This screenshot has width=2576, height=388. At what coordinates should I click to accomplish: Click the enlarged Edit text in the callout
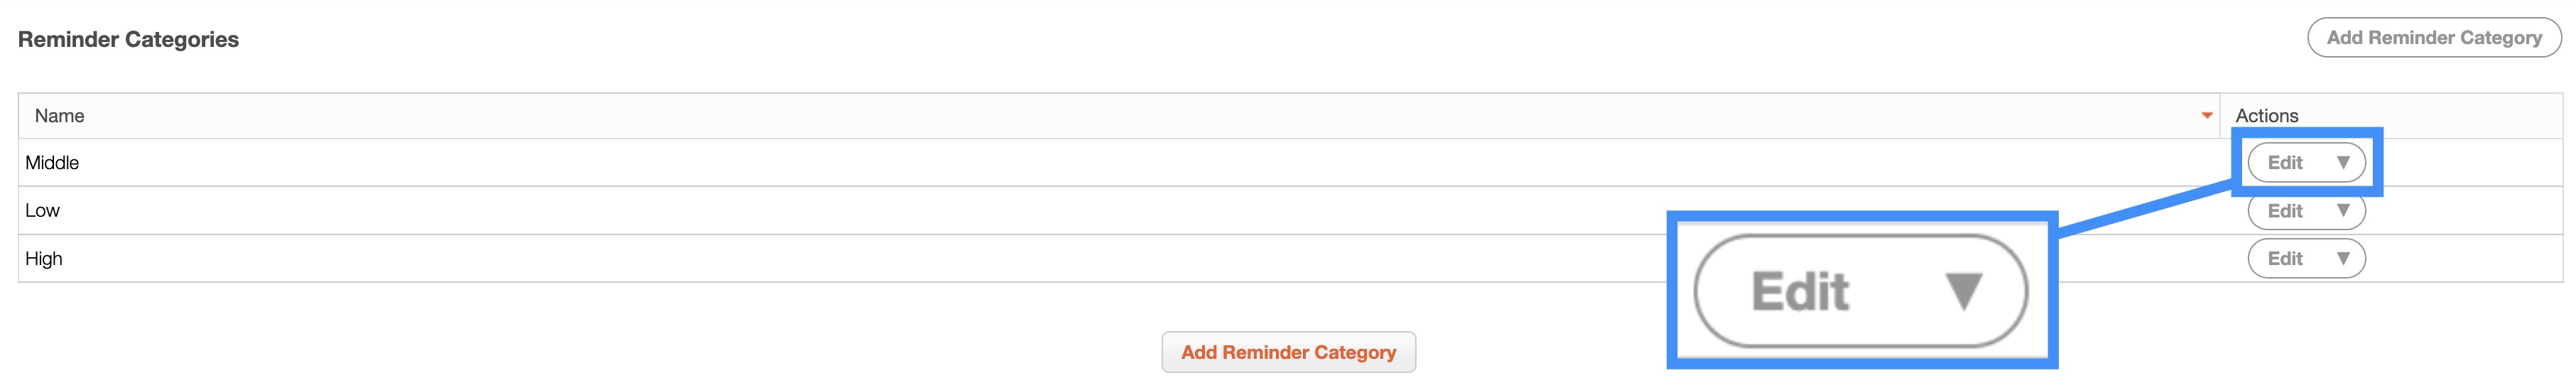tap(1800, 292)
